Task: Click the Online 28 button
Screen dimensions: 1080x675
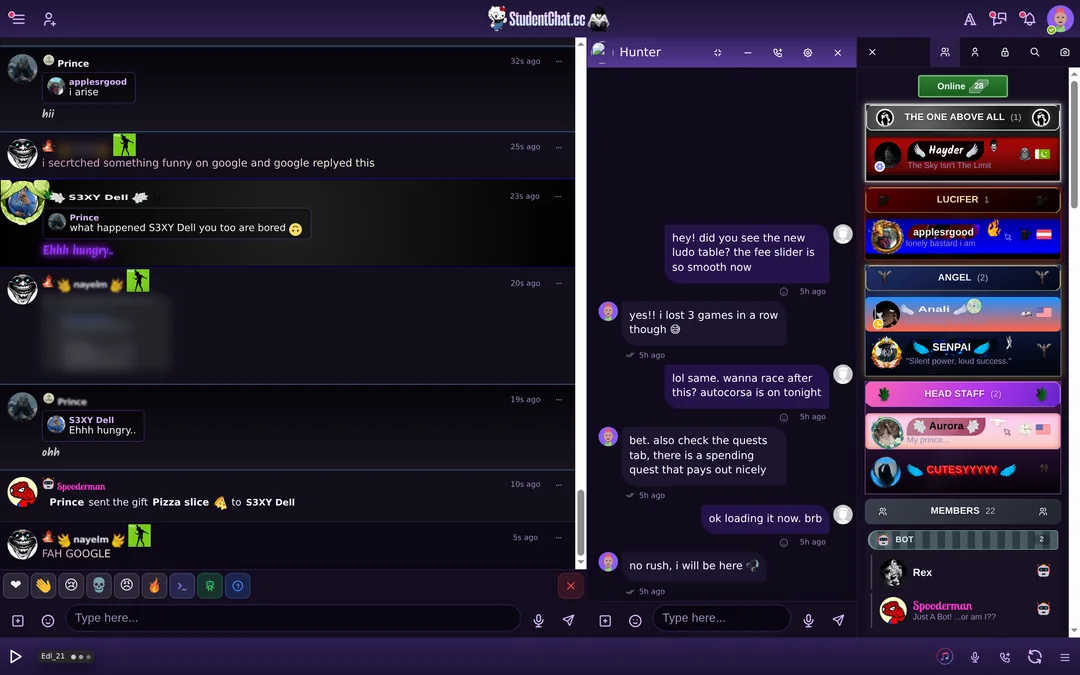Action: 963,86
